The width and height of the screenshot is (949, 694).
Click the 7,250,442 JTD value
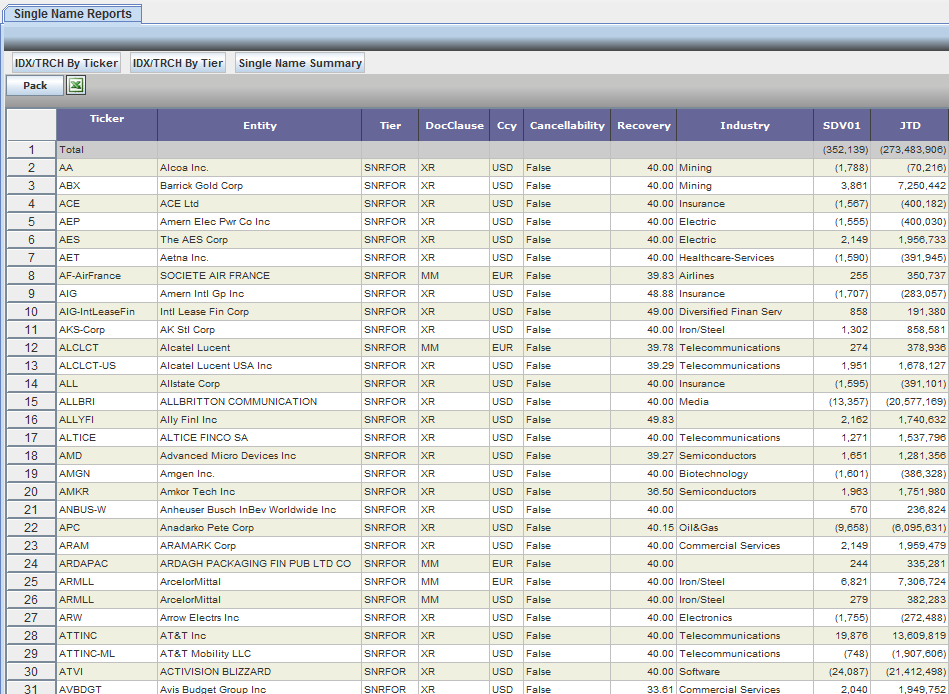tap(910, 186)
